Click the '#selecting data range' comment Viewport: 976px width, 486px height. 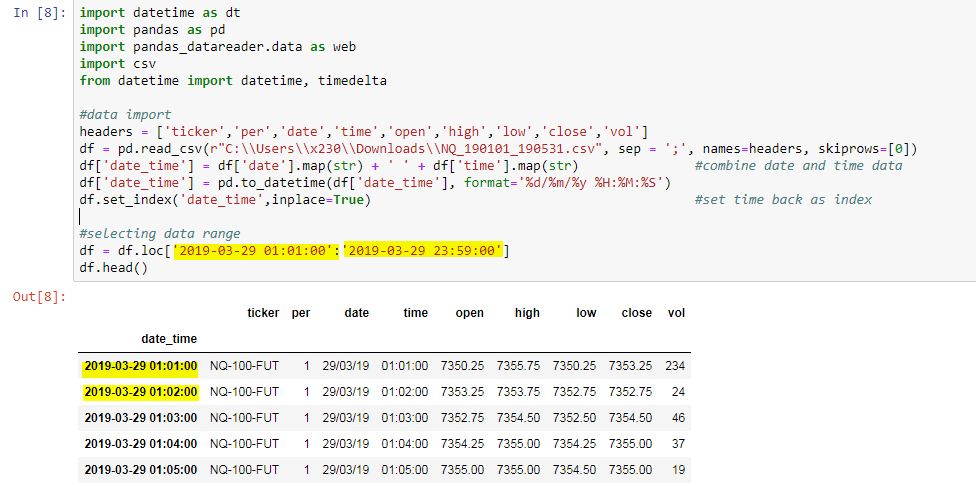[x=160, y=233]
